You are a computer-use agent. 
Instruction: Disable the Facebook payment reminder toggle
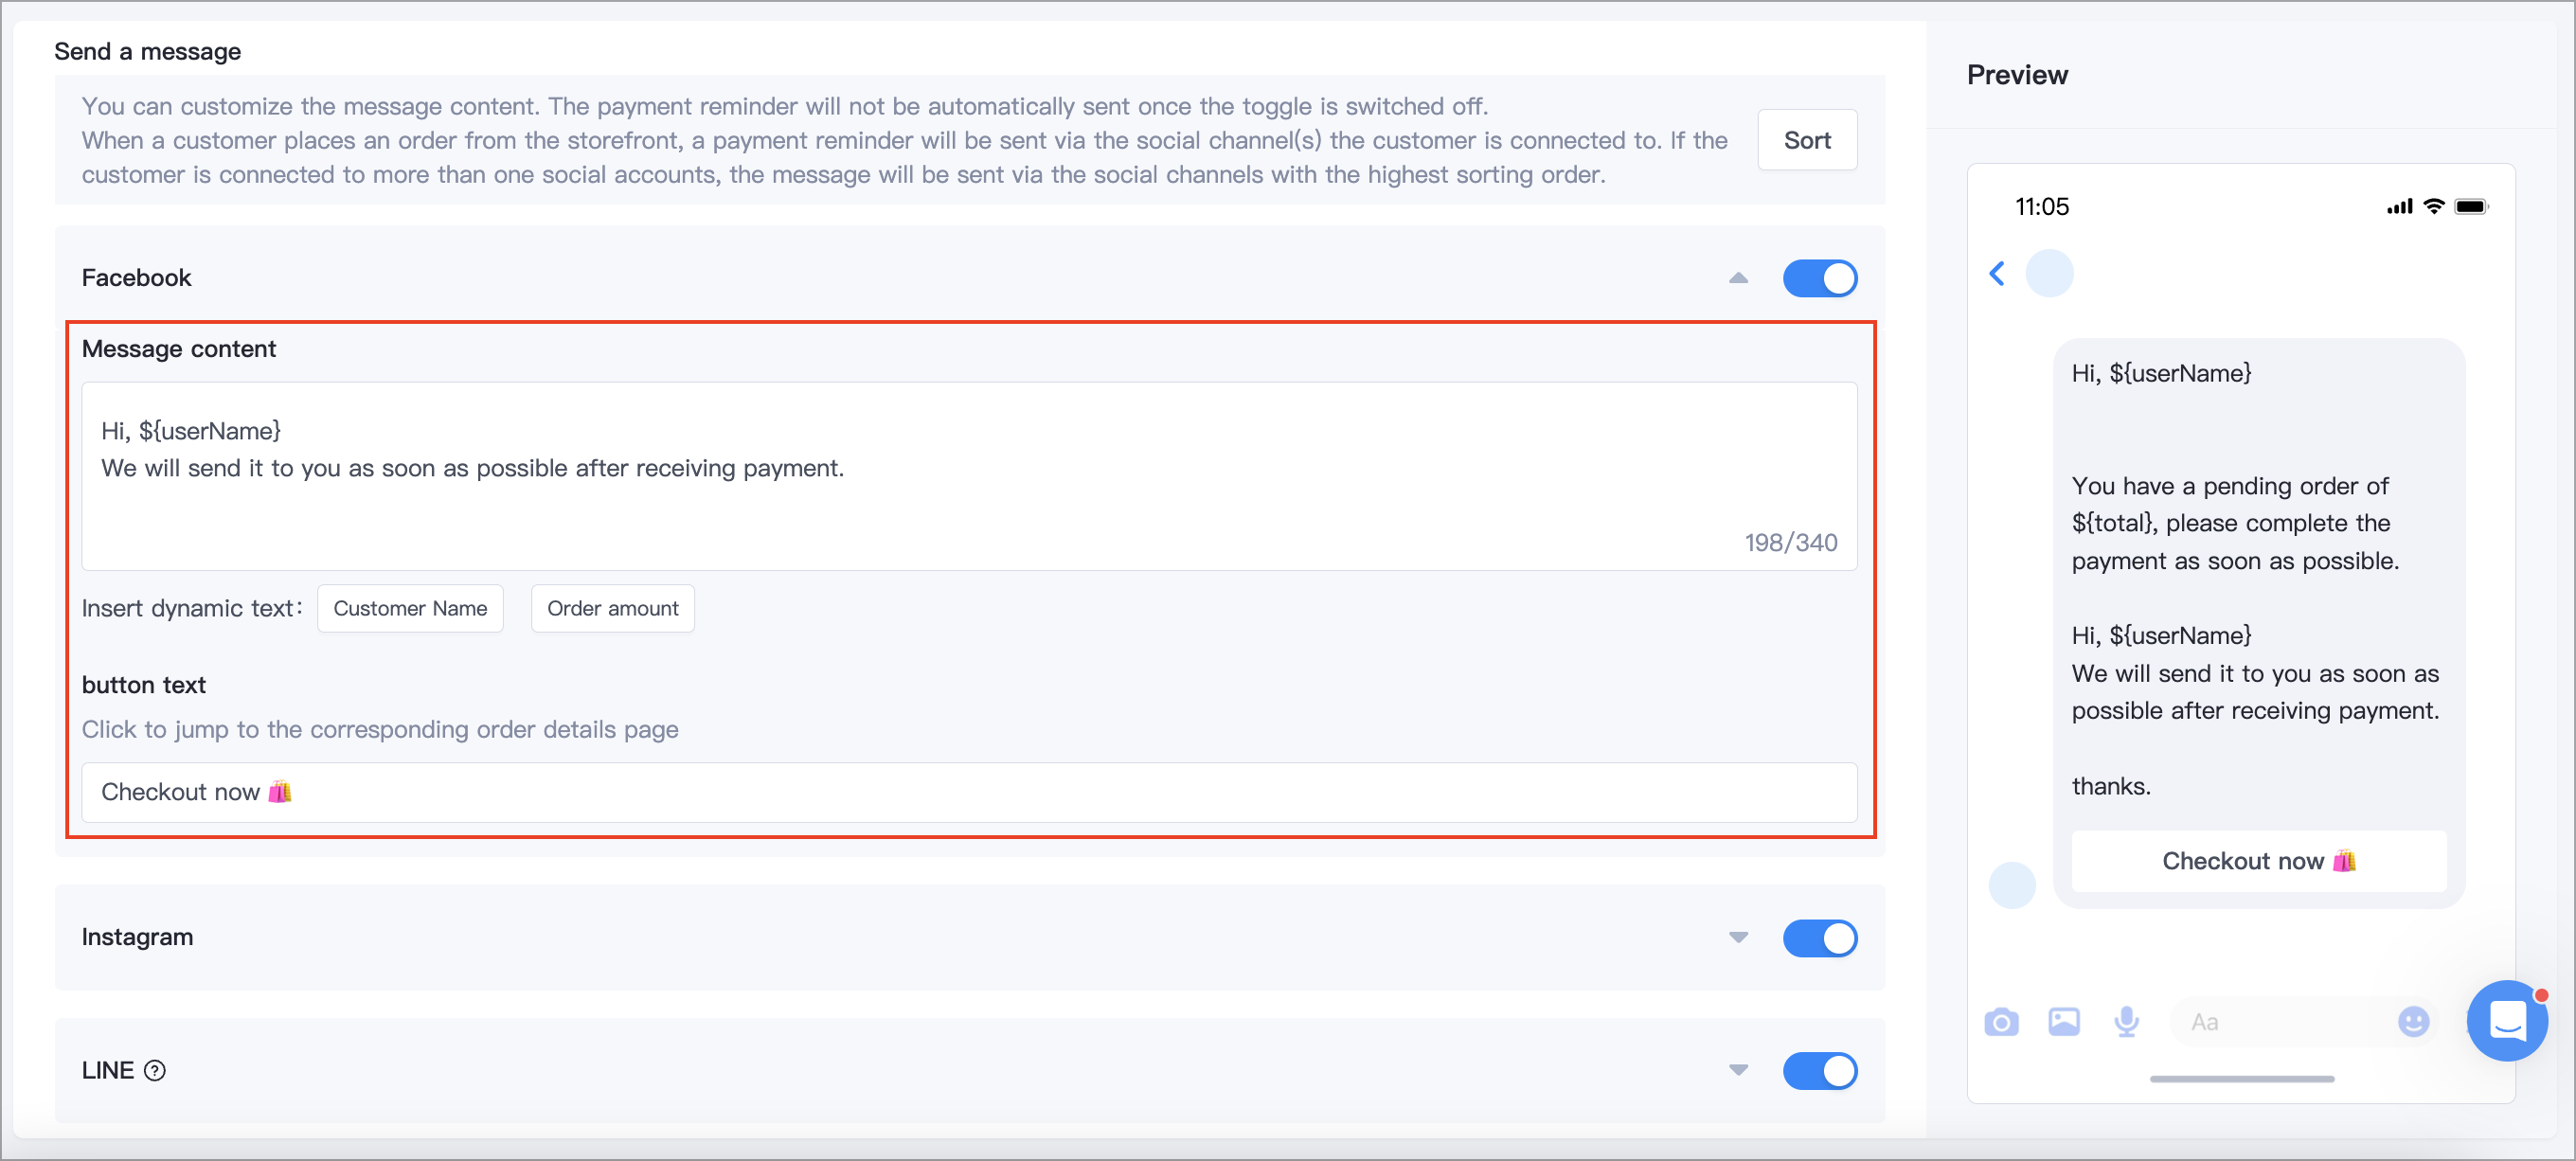click(x=1820, y=279)
